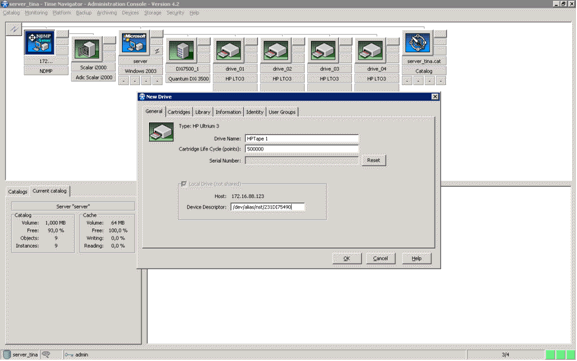Open the Monitoring menu

pos(36,13)
